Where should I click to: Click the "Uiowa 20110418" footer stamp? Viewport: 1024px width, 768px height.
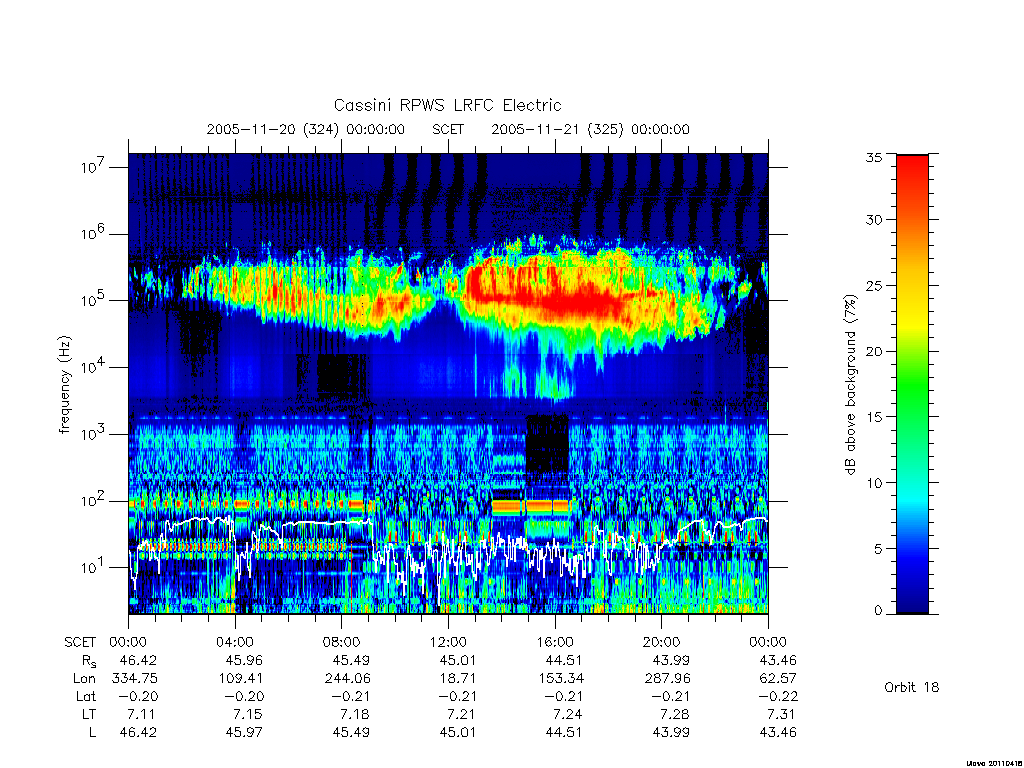coord(994,763)
